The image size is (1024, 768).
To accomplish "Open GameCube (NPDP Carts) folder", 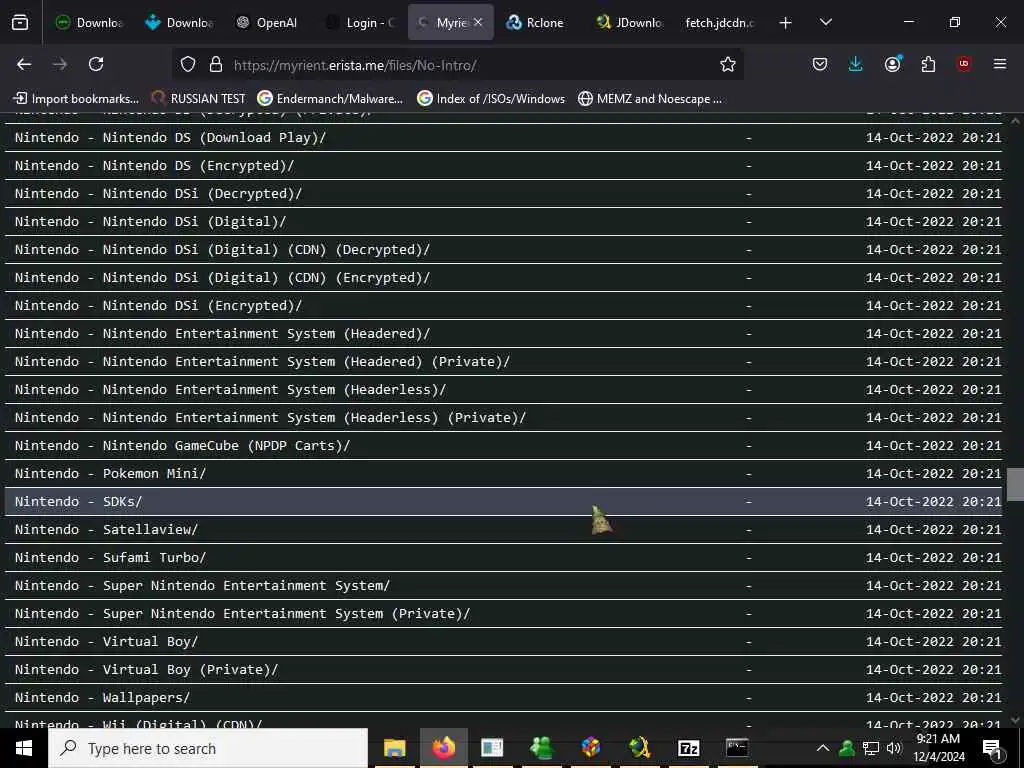I will point(182,446).
